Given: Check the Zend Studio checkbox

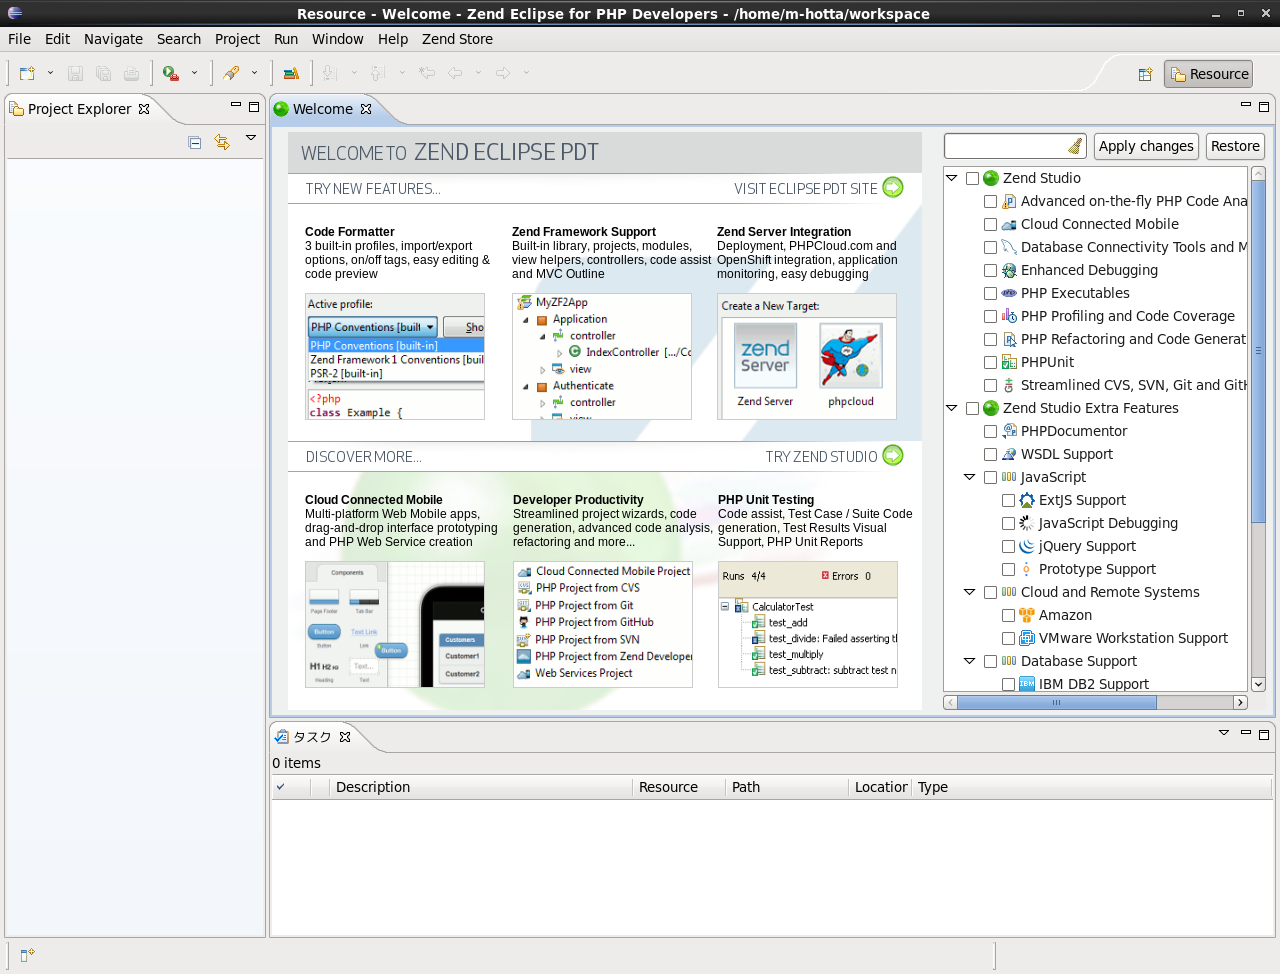Looking at the screenshot, I should [972, 178].
